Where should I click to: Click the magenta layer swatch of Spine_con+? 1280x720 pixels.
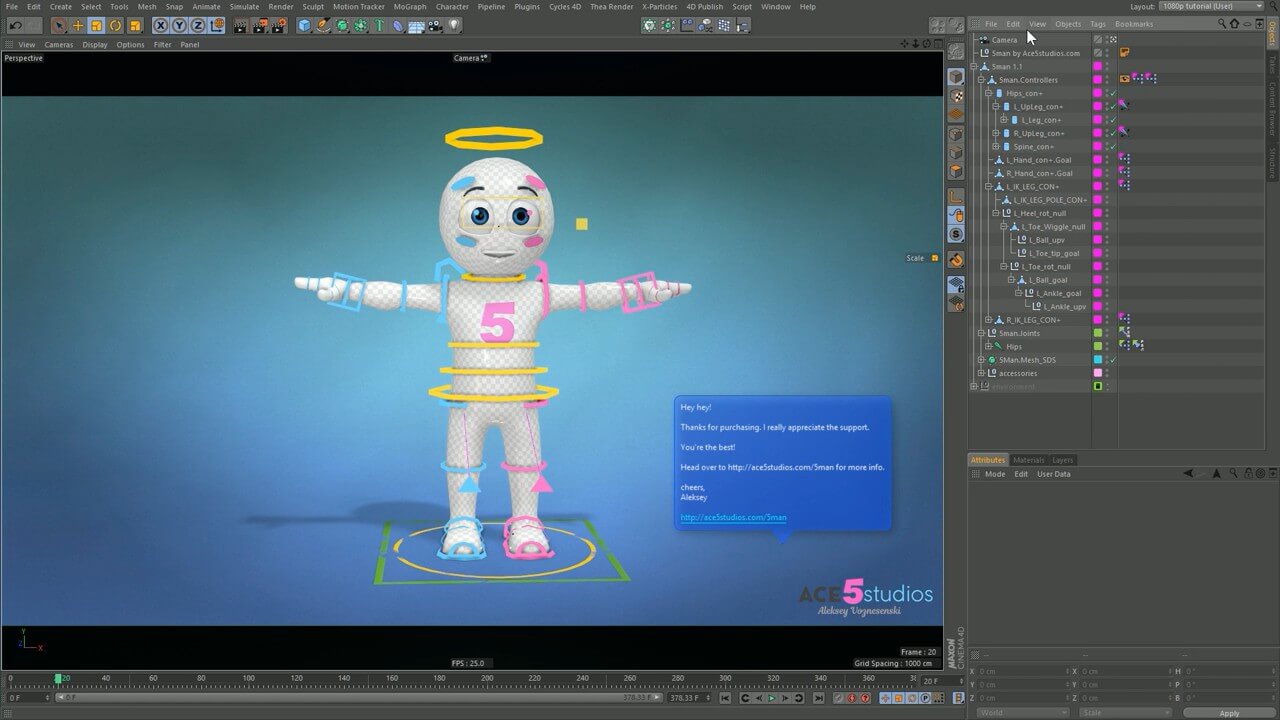pos(1097,147)
